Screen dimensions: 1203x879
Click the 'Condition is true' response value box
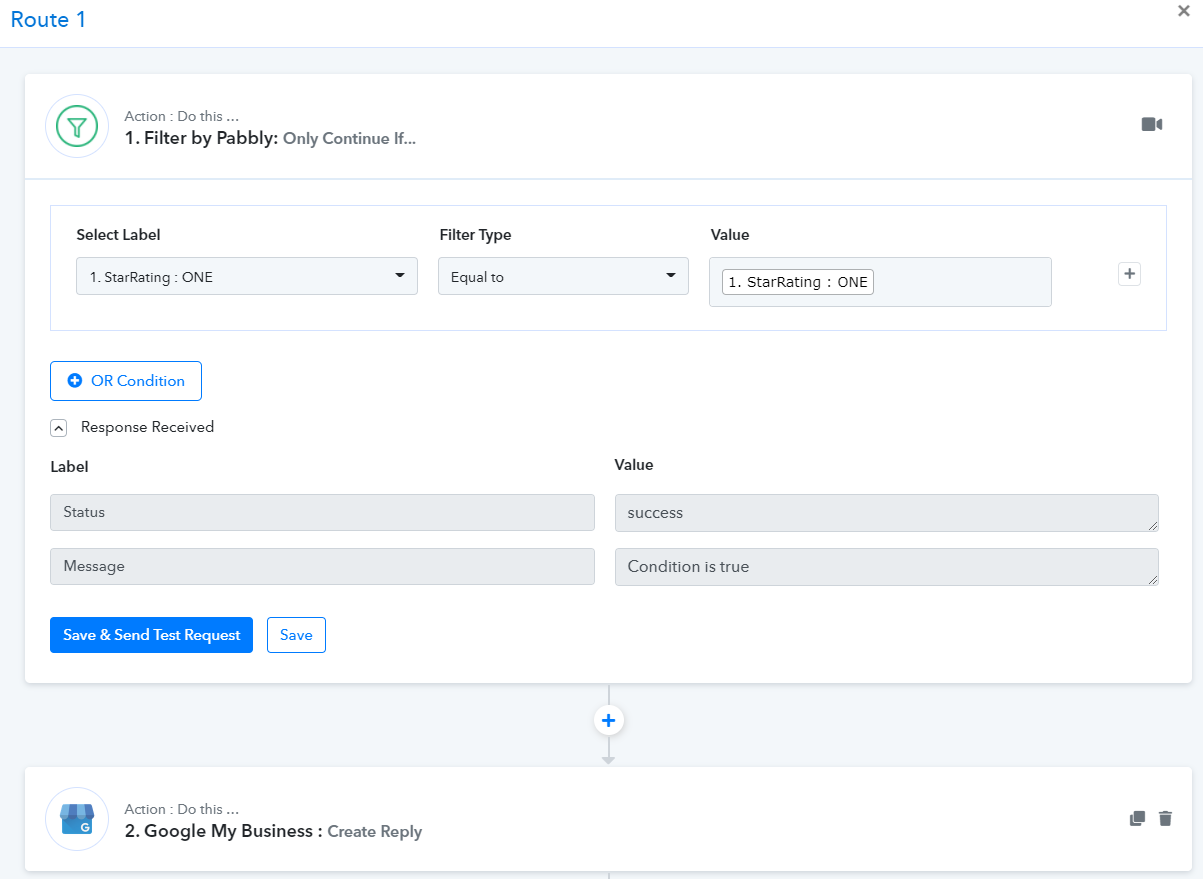pyautogui.click(x=886, y=567)
